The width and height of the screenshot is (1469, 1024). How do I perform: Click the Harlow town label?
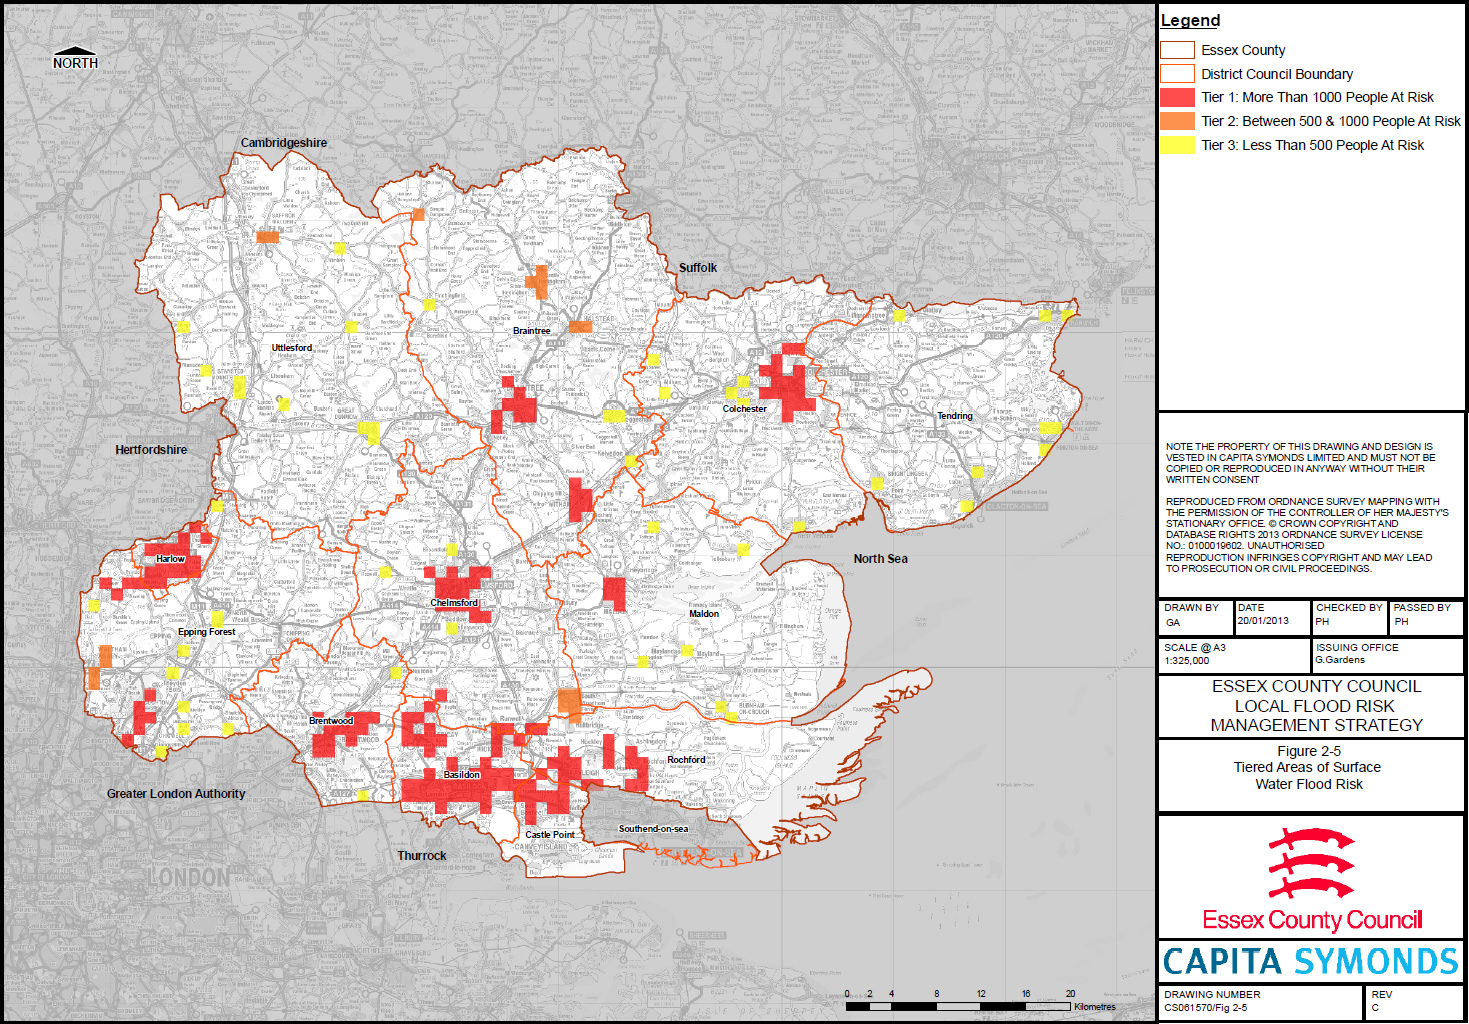170,559
